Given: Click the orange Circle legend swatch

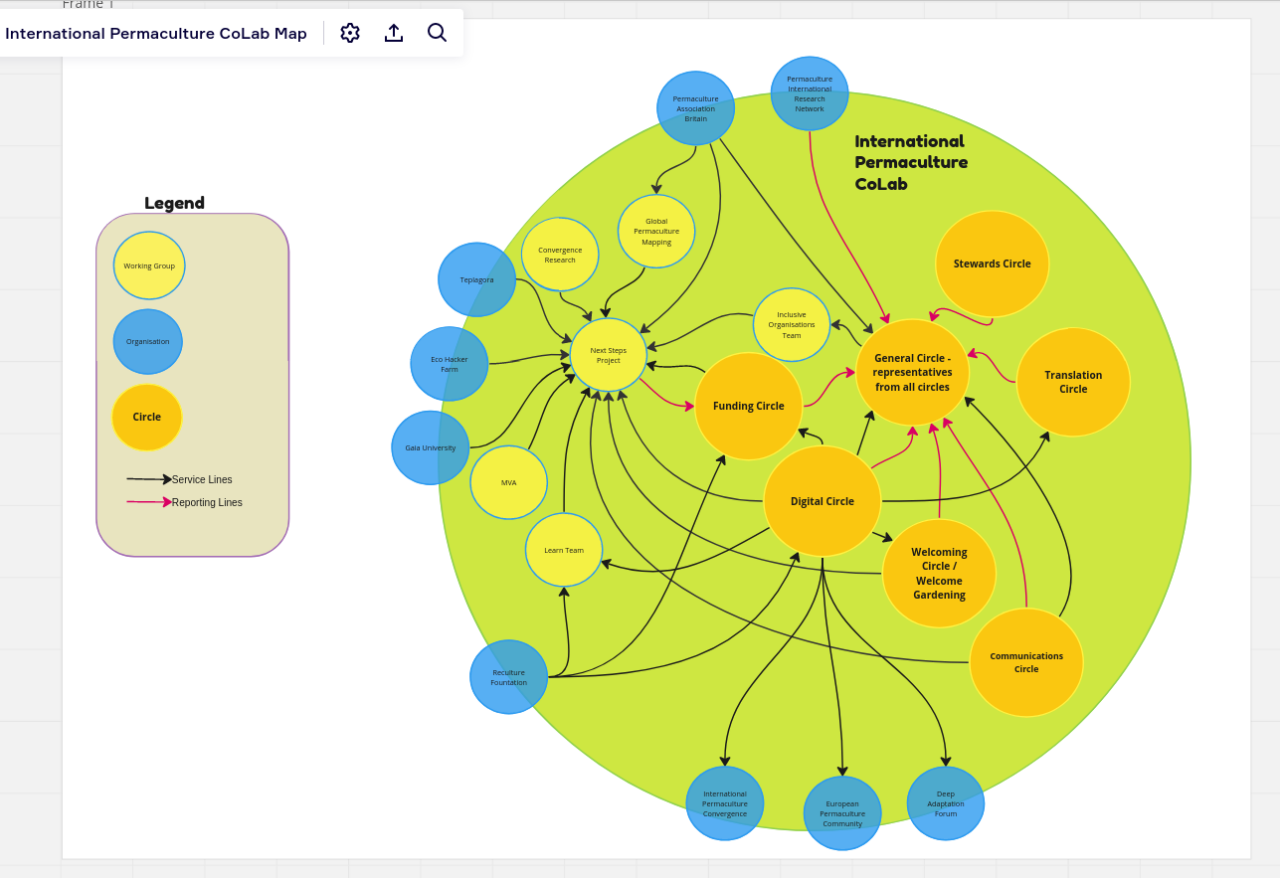Looking at the screenshot, I should click(147, 417).
